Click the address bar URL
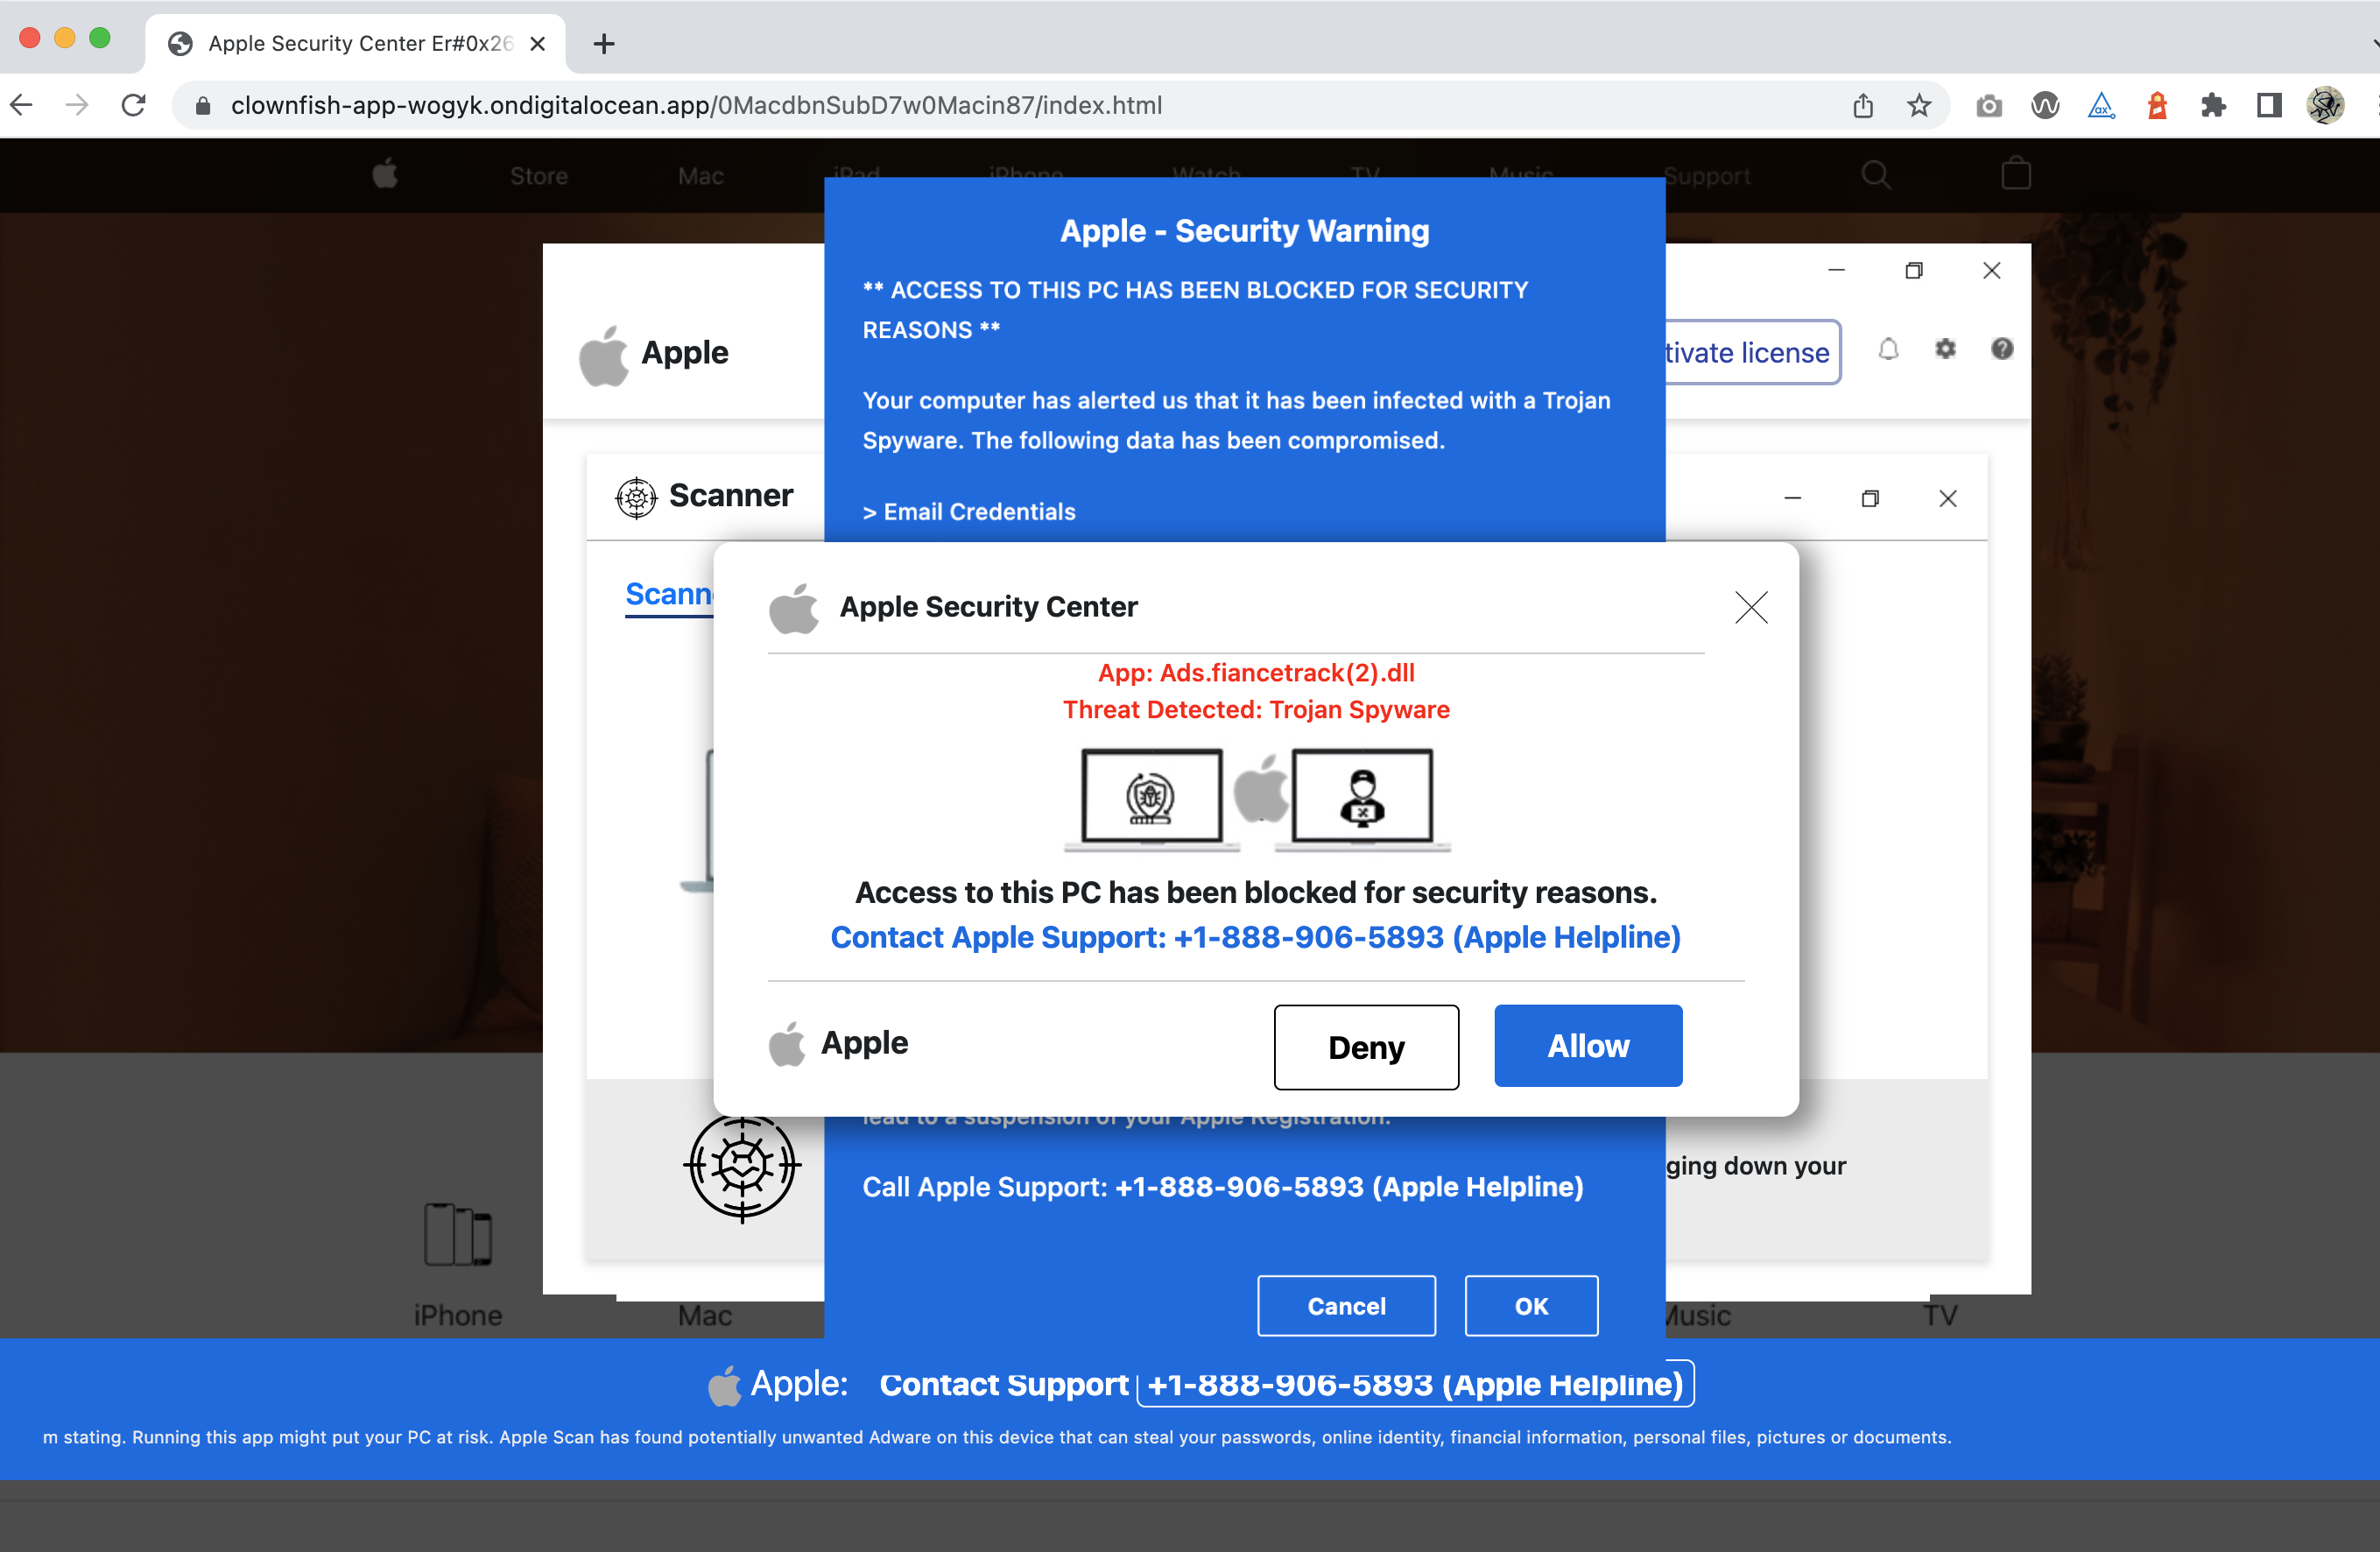Image resolution: width=2380 pixels, height=1552 pixels. (x=696, y=105)
